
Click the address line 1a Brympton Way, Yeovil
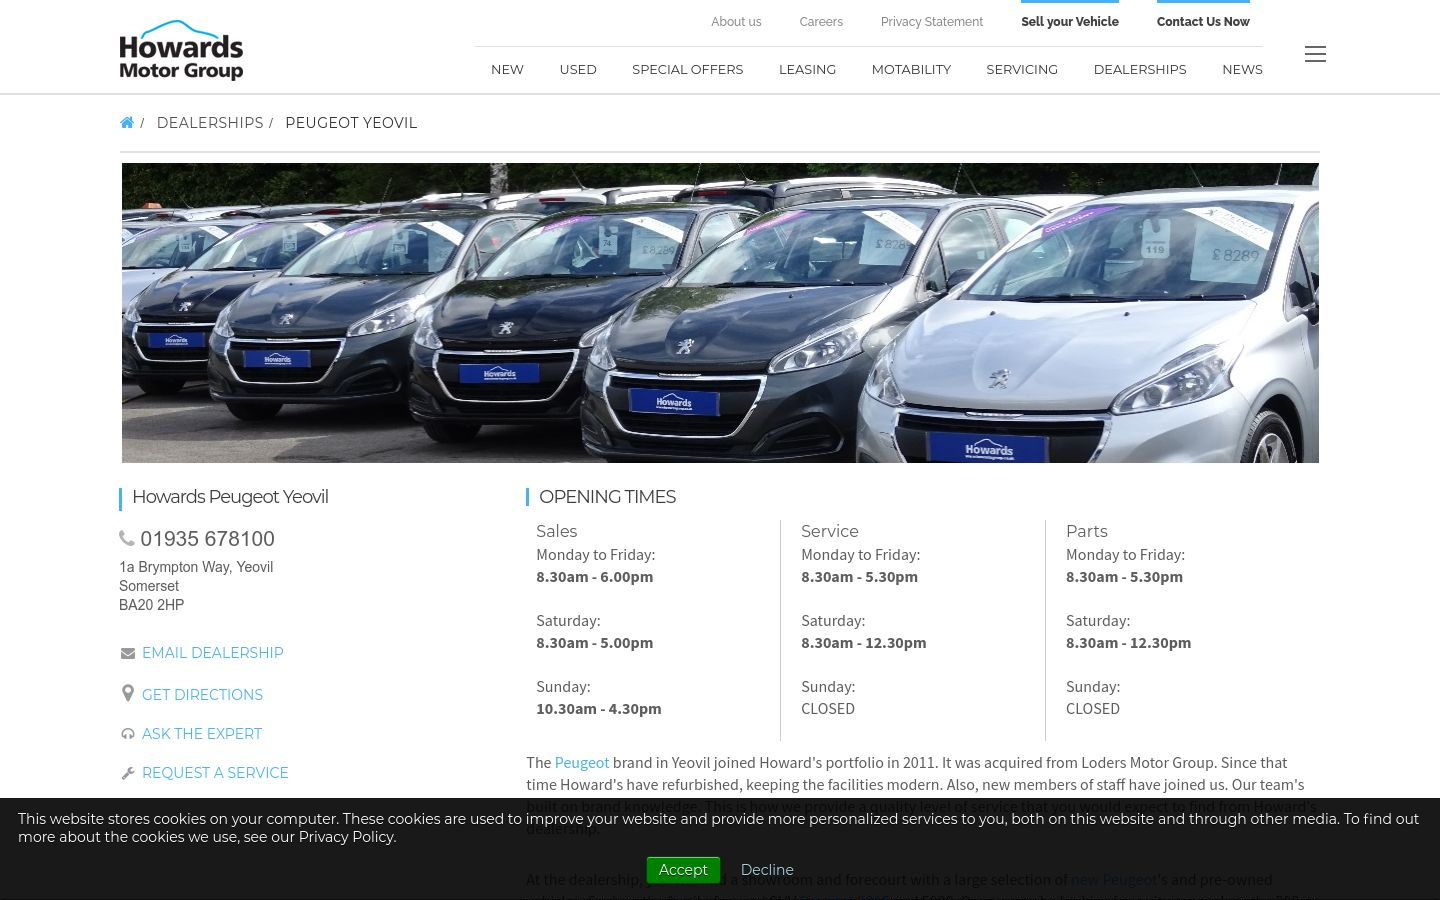196,567
